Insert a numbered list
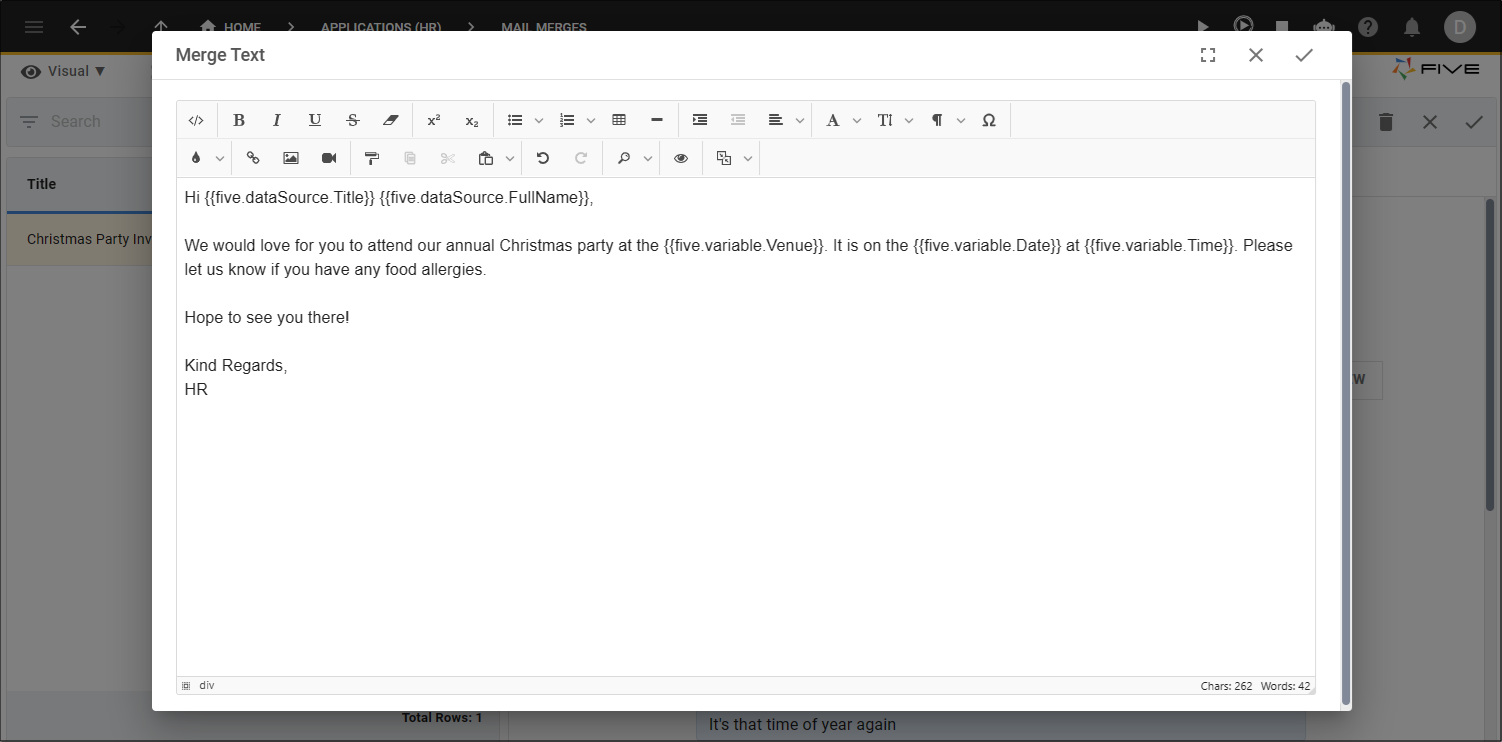This screenshot has height=742, width=1502. point(567,120)
